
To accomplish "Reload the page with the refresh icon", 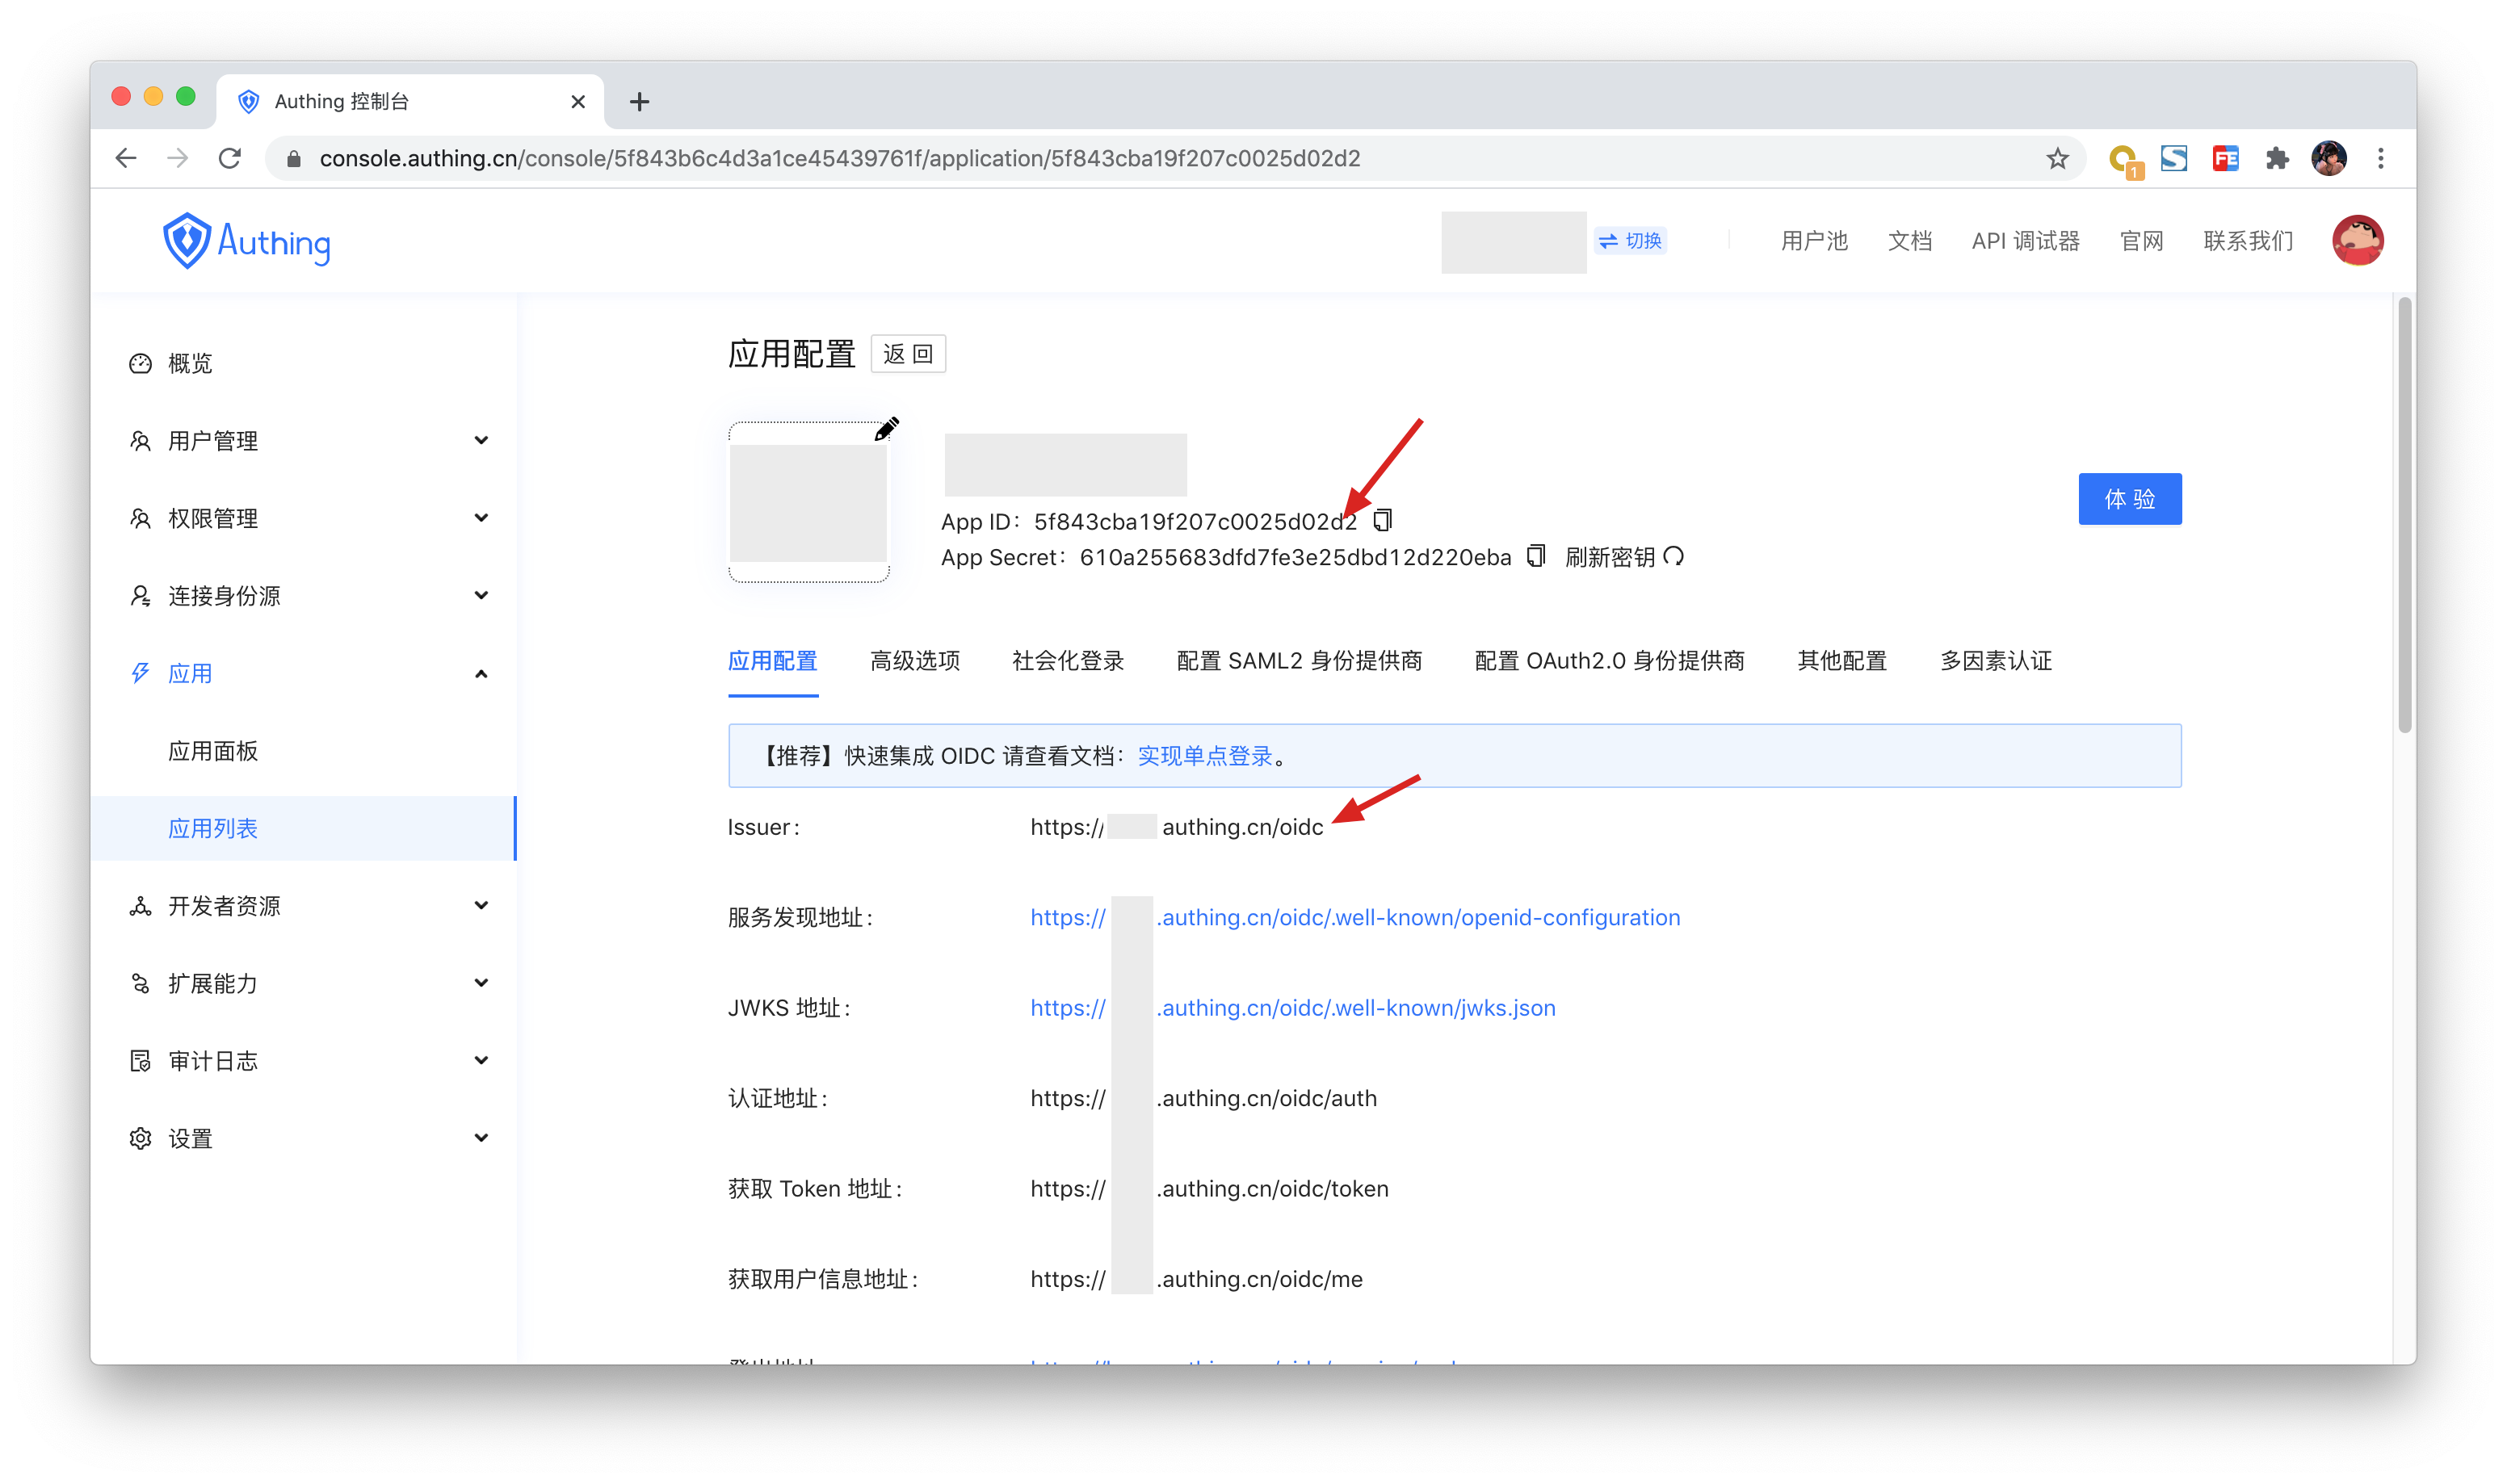I will tap(230, 159).
